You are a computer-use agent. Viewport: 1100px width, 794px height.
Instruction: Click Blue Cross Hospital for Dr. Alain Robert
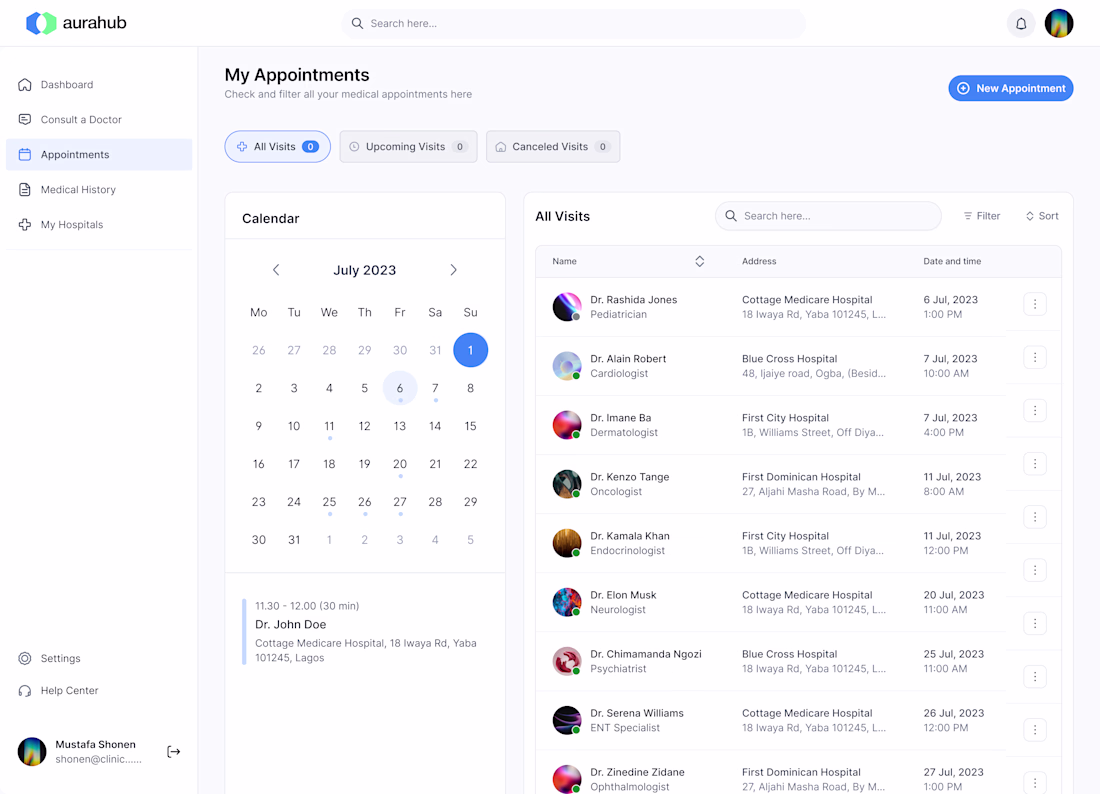(789, 359)
